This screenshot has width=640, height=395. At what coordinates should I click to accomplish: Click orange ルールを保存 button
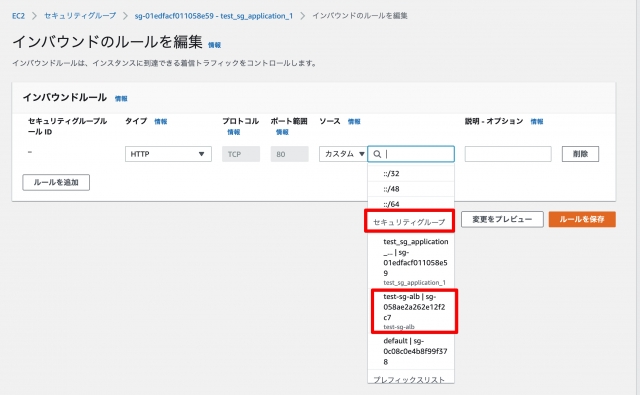click(x=582, y=219)
